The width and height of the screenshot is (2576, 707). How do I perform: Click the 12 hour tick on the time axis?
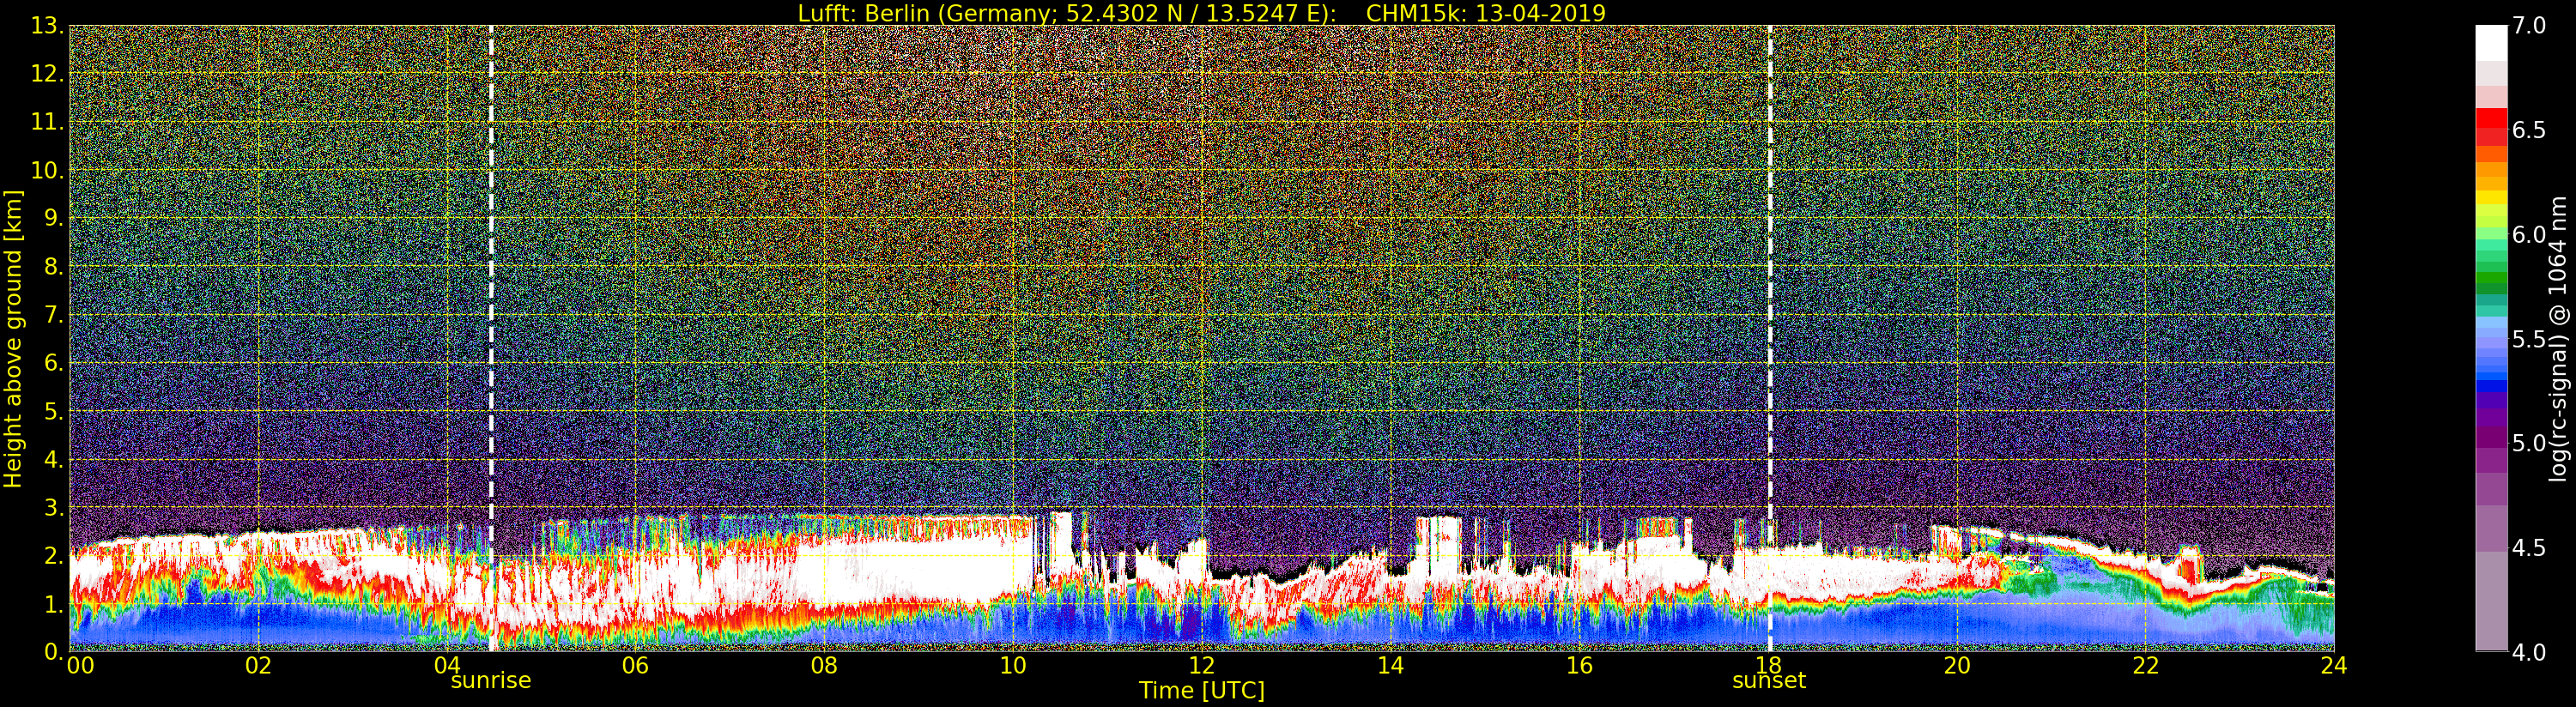[1201, 666]
